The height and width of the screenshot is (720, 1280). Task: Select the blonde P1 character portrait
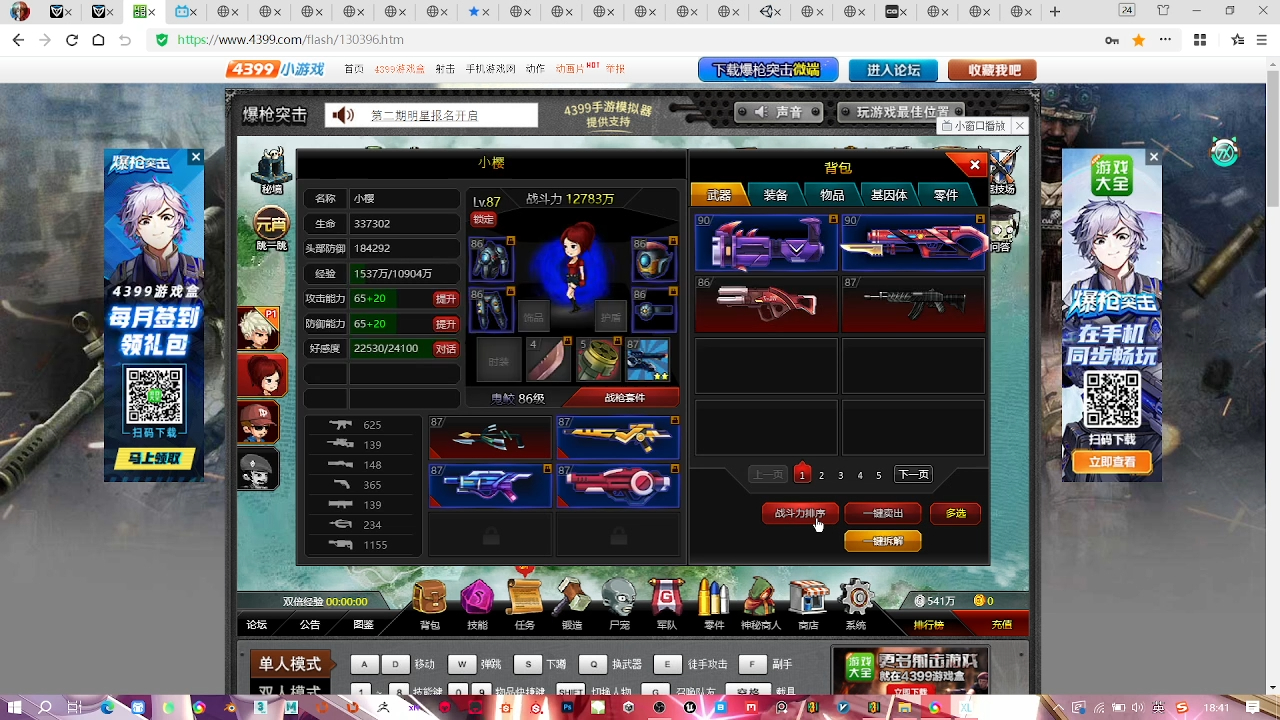coord(259,328)
